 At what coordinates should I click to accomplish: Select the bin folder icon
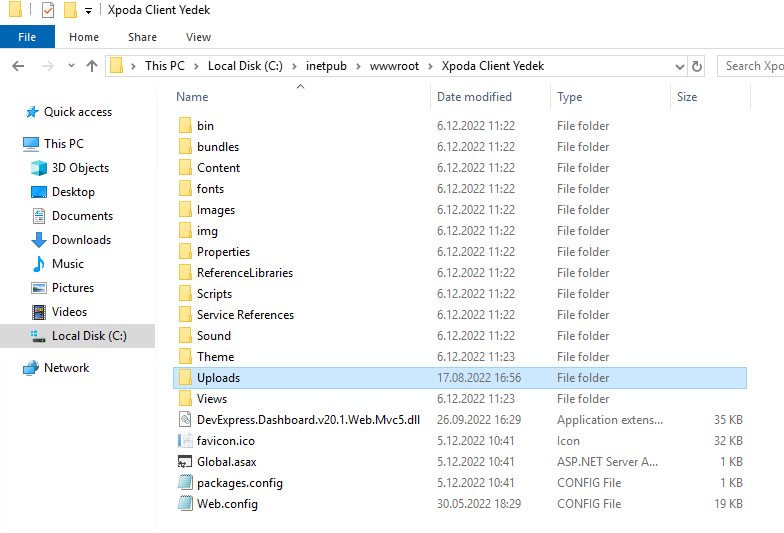click(x=185, y=126)
